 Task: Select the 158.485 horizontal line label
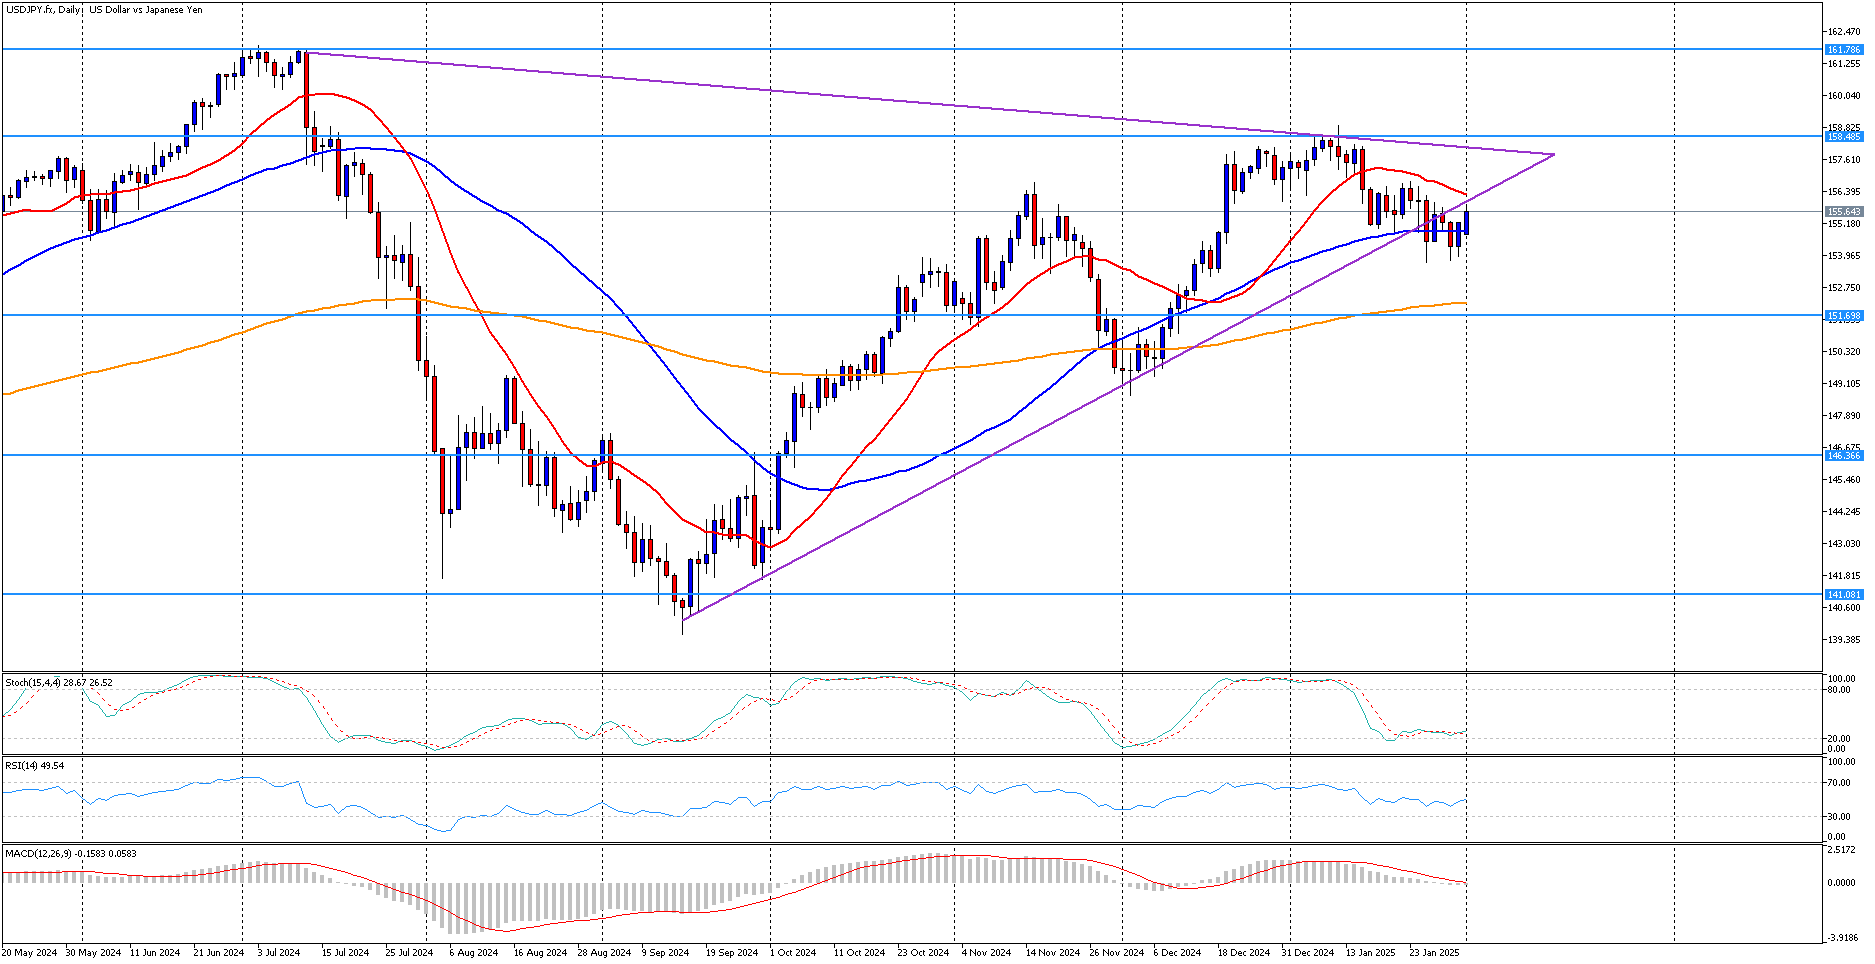(1843, 136)
